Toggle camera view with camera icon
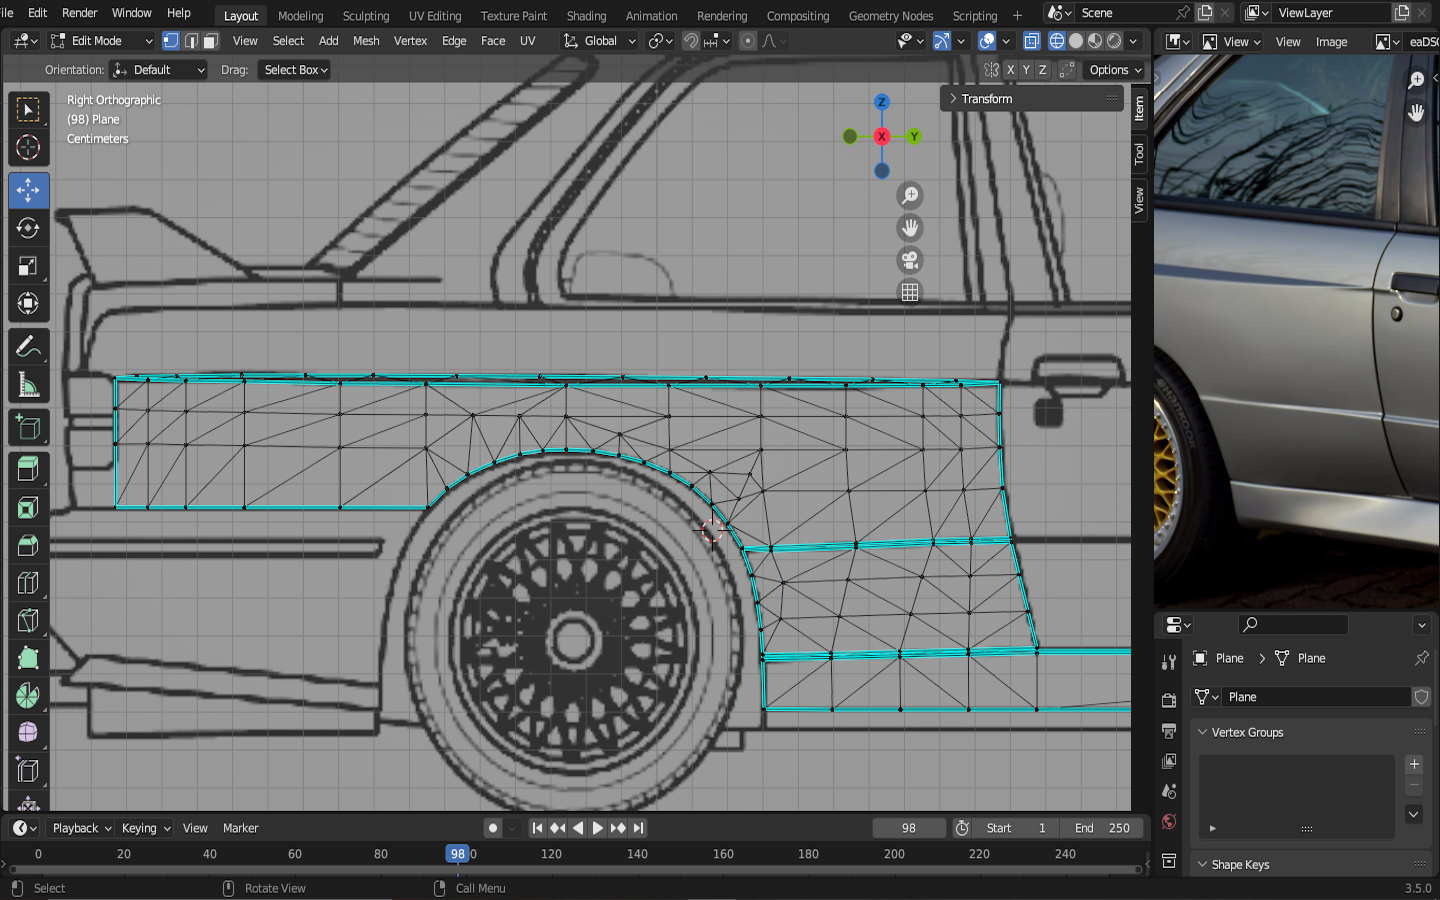The height and width of the screenshot is (900, 1440). tap(910, 261)
